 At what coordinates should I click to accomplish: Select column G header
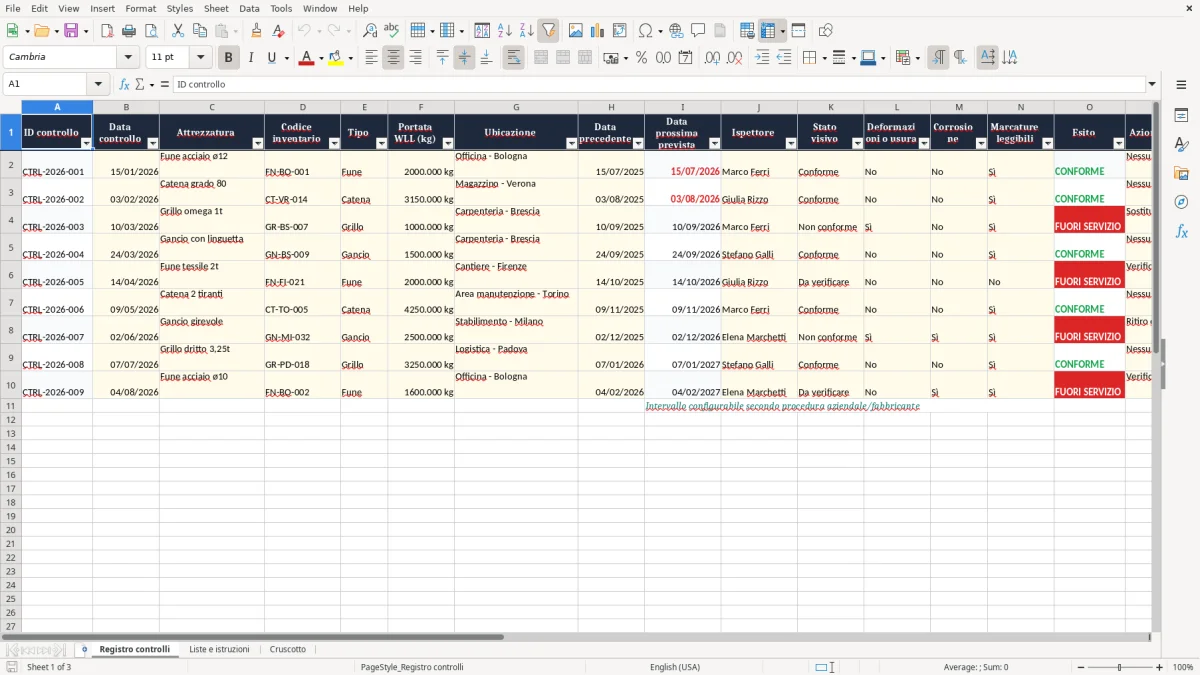pyautogui.click(x=516, y=107)
